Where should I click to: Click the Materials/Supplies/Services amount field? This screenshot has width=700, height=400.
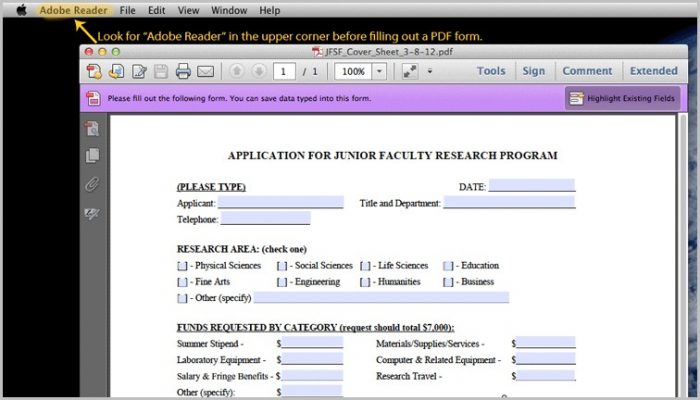pyautogui.click(x=546, y=343)
